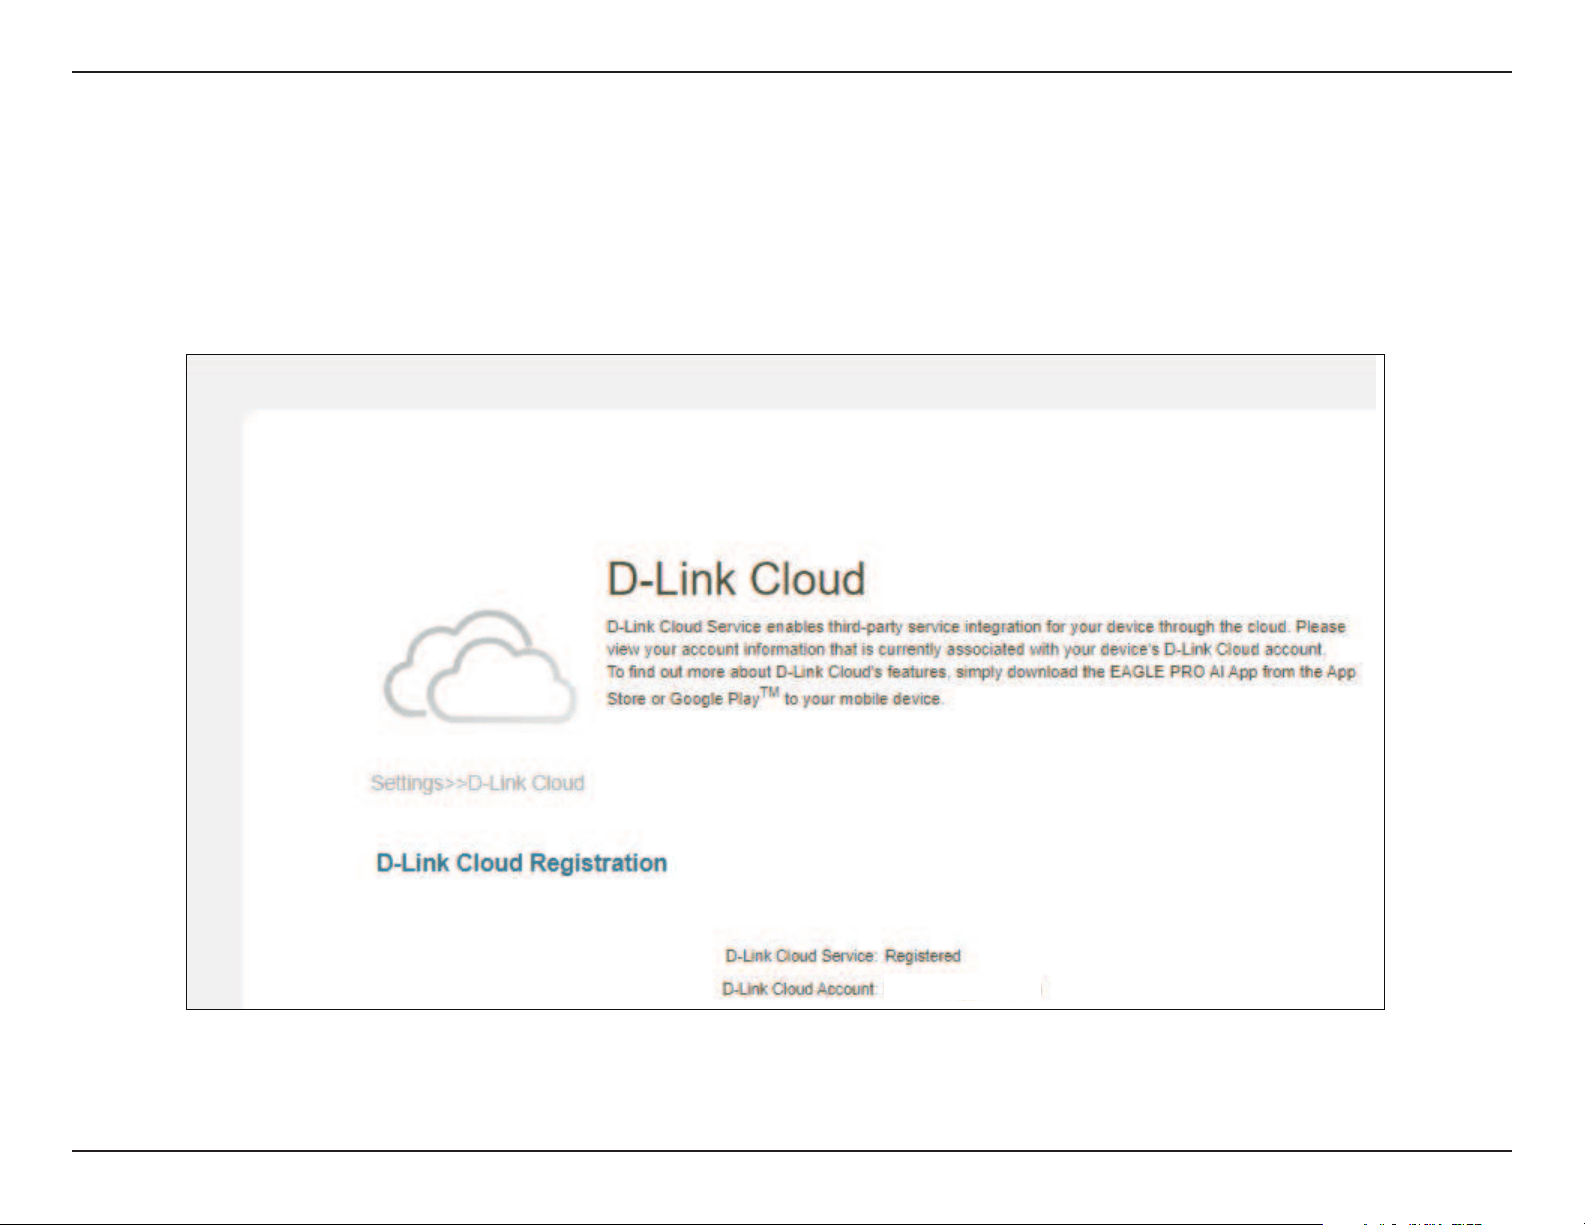
Task: Click the D-Link Cloud Account label
Action: pyautogui.click(x=800, y=989)
